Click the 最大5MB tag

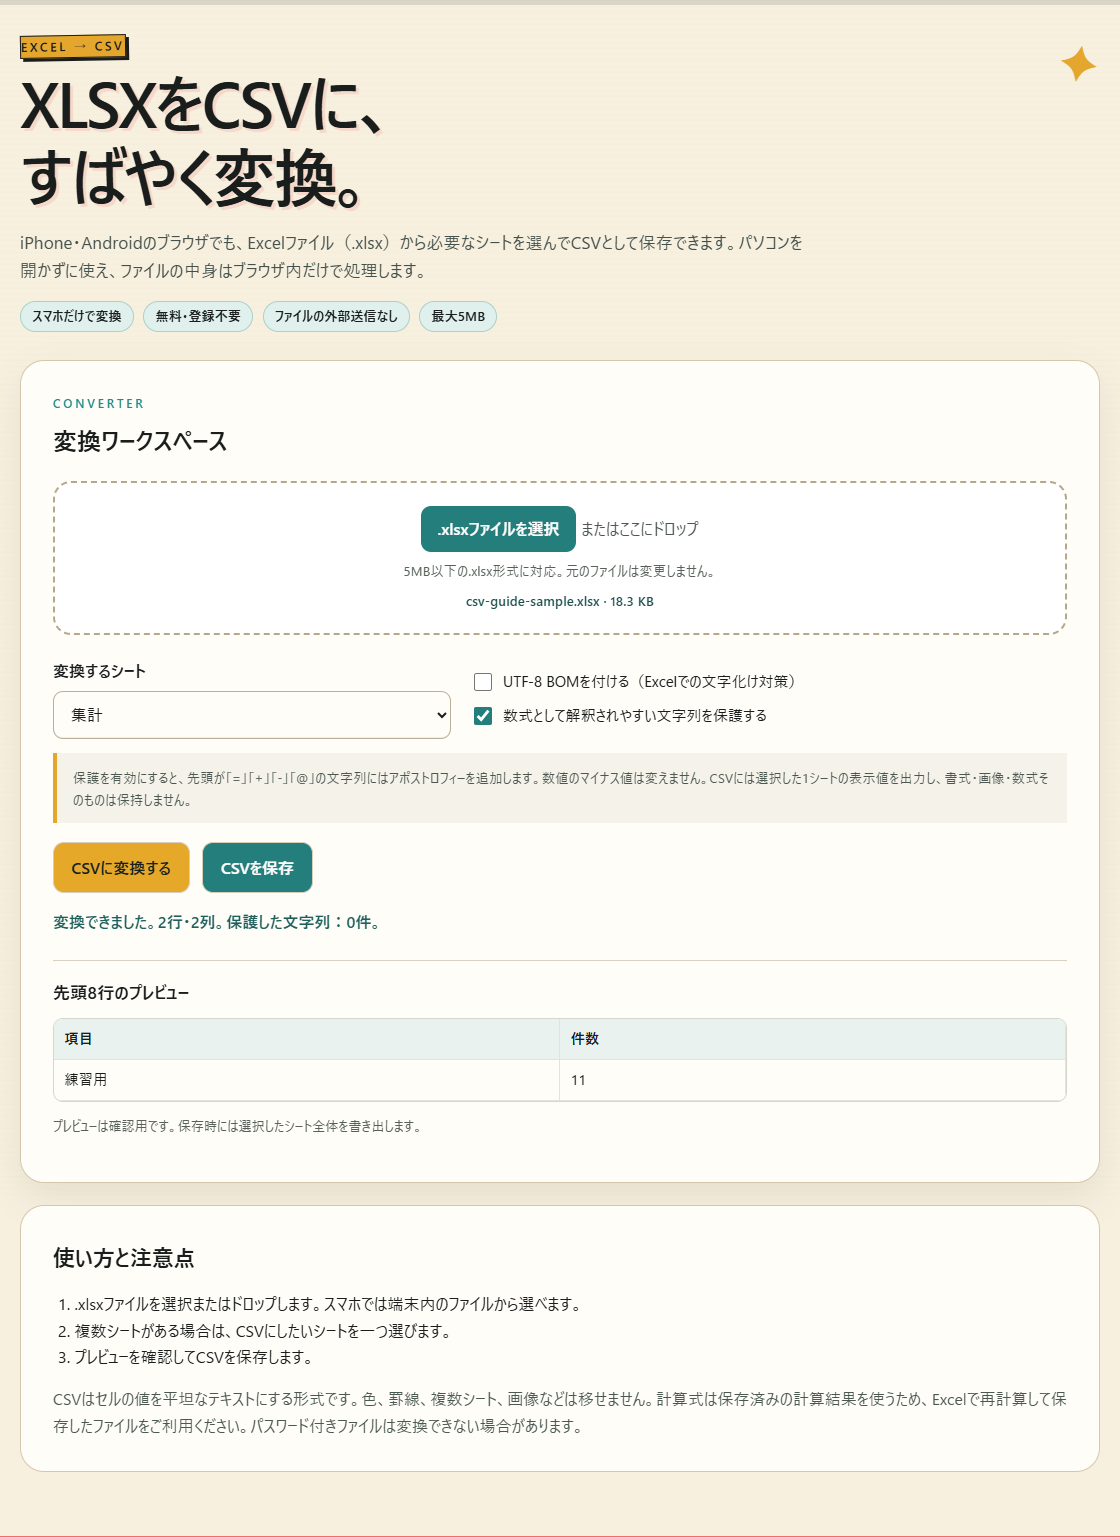coord(458,316)
